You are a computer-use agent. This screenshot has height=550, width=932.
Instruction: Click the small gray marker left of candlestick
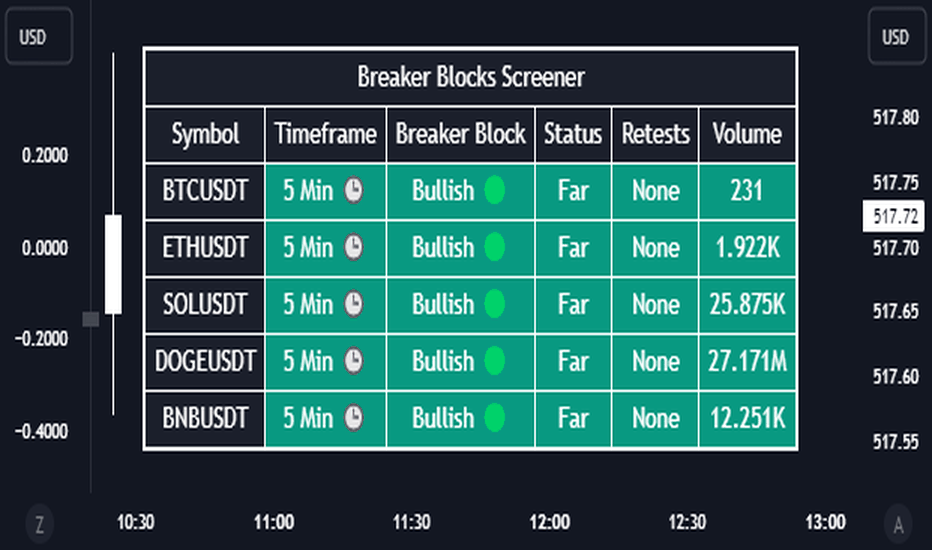click(91, 319)
